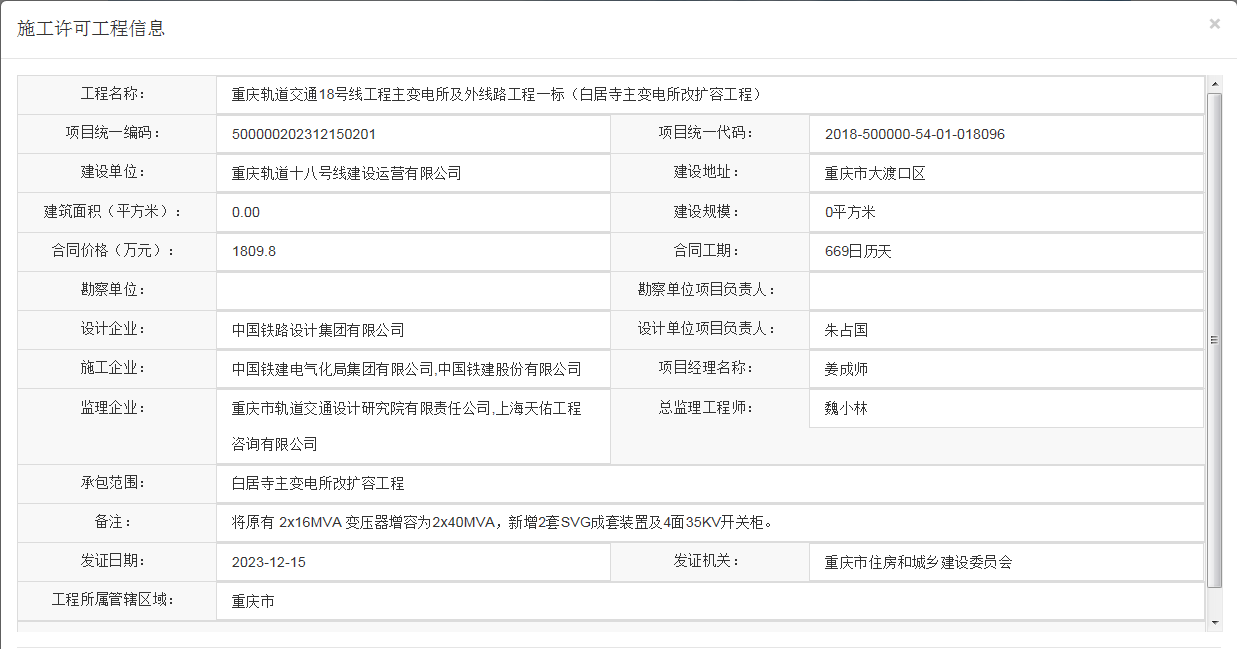Screen dimensions: 1237x649
Task: Click the 承包范围 label
Action: click(114, 482)
